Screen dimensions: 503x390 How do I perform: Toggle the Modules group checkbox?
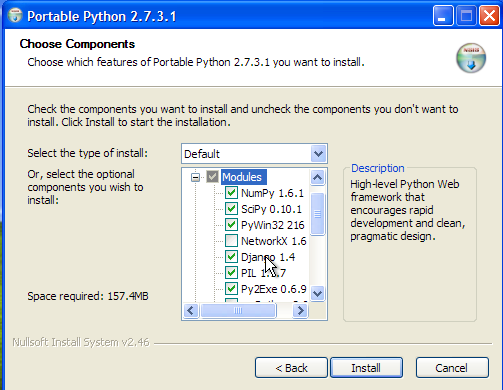212,177
